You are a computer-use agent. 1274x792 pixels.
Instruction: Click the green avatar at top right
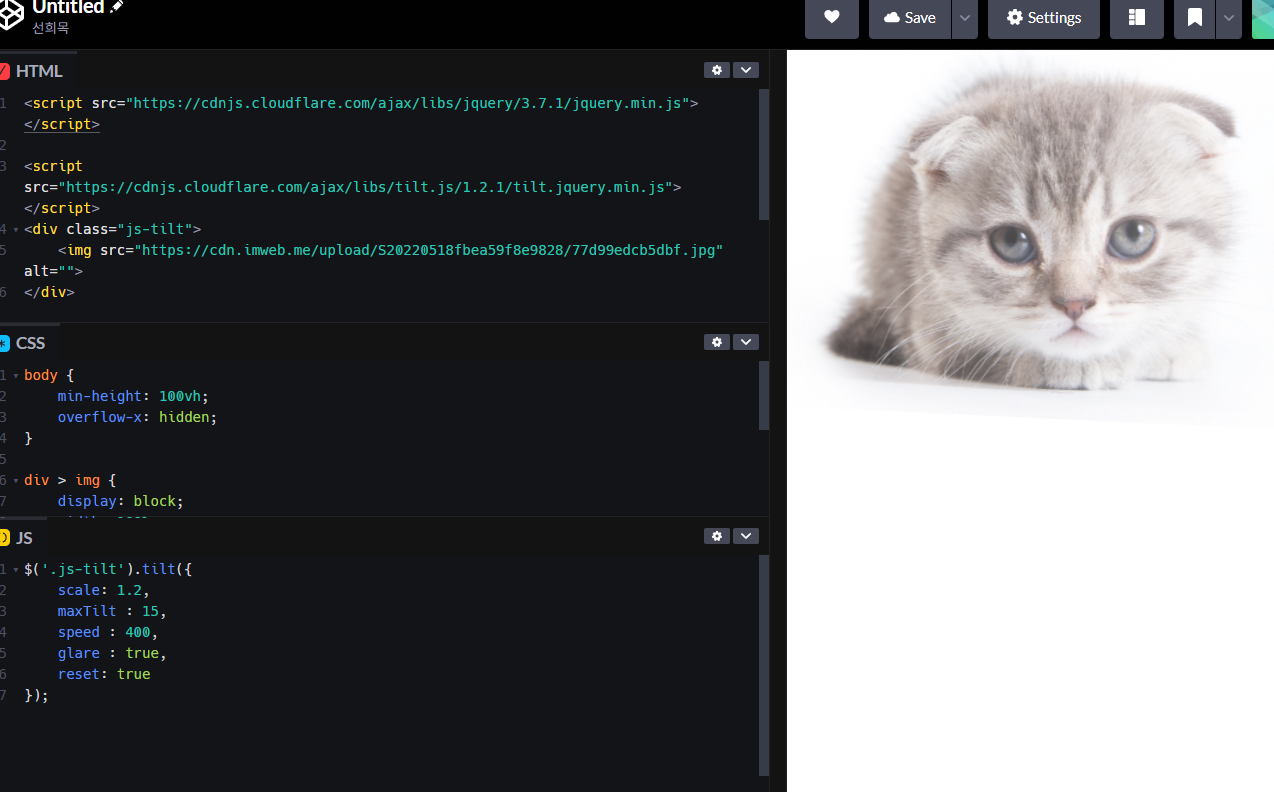pyautogui.click(x=1263, y=17)
